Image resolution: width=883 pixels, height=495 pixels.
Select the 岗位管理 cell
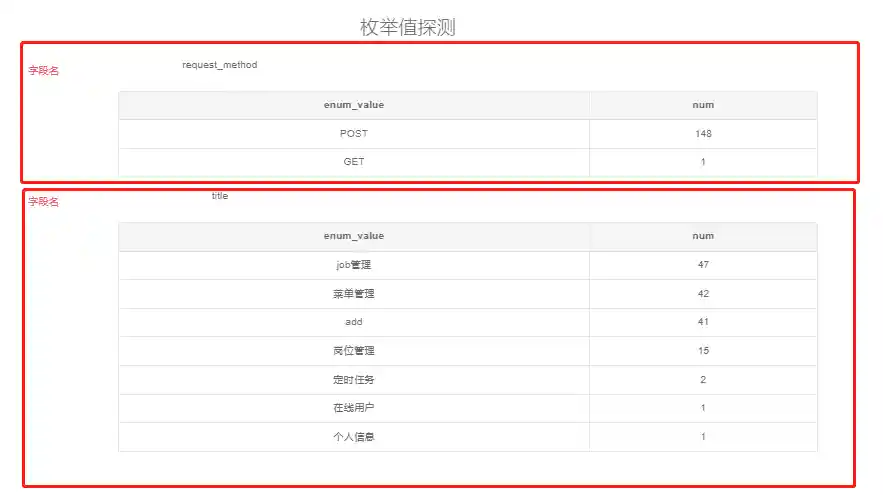coord(354,351)
